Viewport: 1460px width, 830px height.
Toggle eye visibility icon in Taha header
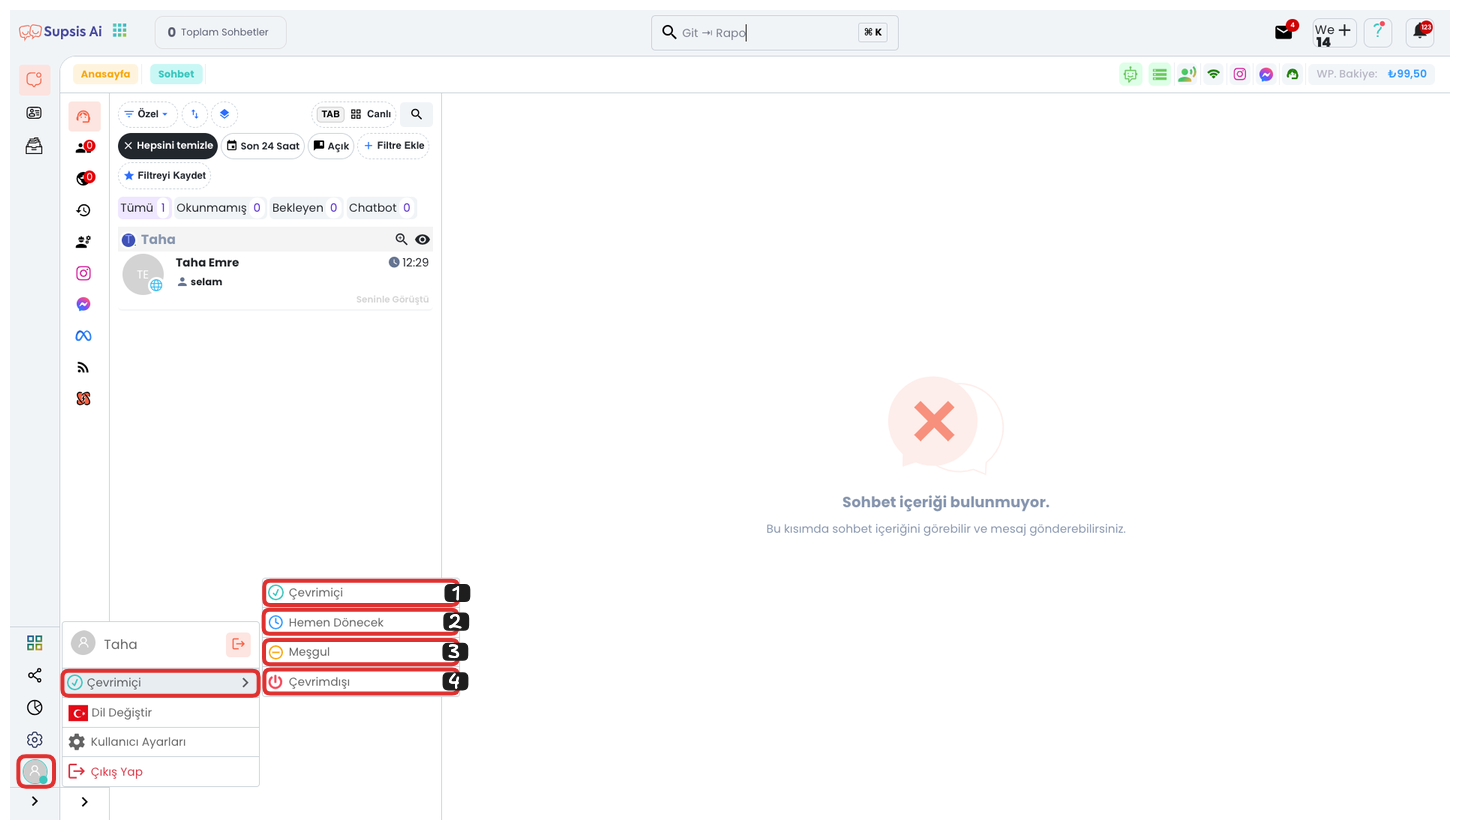423,239
